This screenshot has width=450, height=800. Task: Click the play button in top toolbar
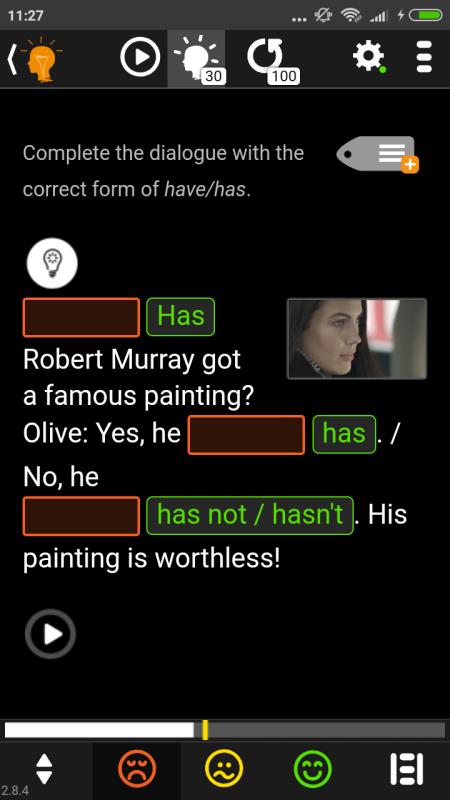click(140, 57)
